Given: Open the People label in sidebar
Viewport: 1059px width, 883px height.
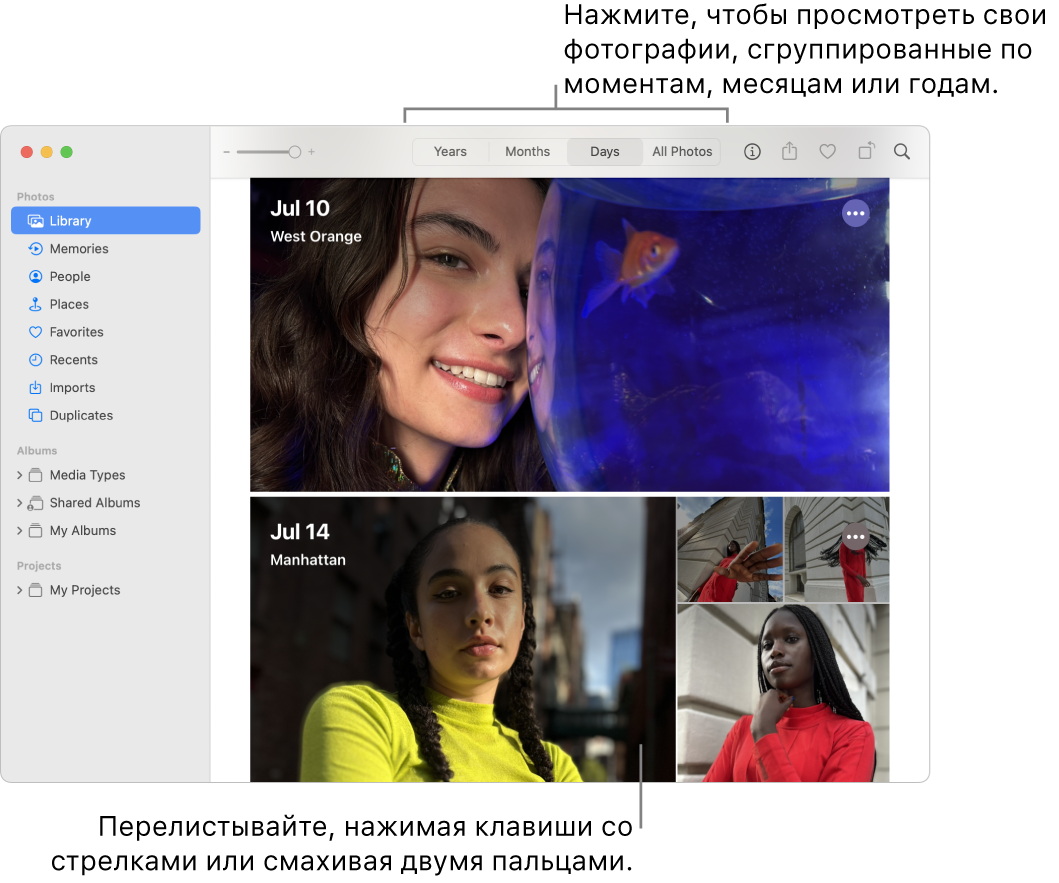Looking at the screenshot, I should (70, 276).
